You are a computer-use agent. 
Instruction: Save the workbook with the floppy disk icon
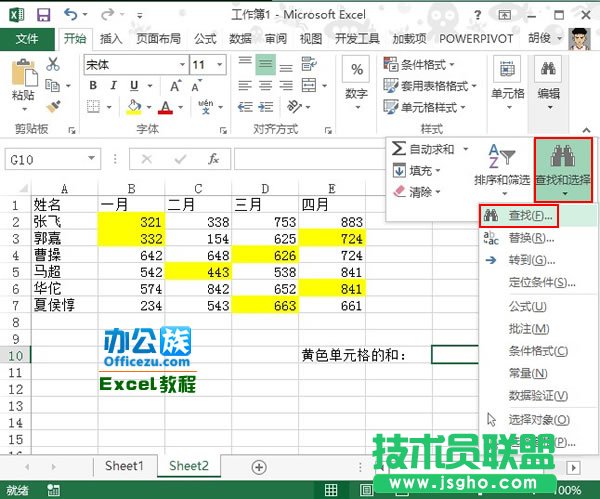[43, 15]
